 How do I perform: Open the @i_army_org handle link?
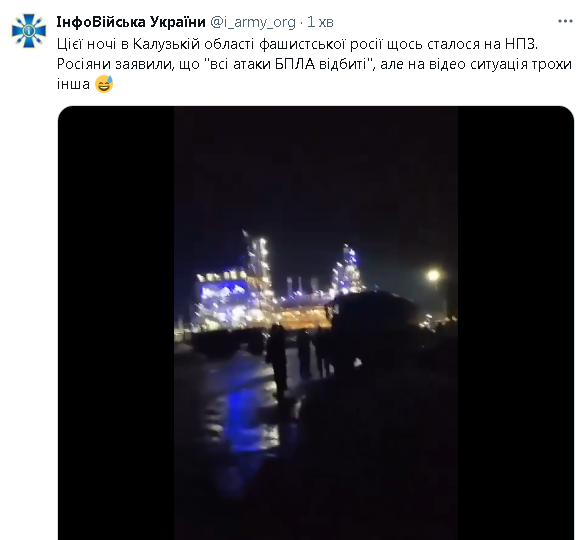(x=253, y=22)
